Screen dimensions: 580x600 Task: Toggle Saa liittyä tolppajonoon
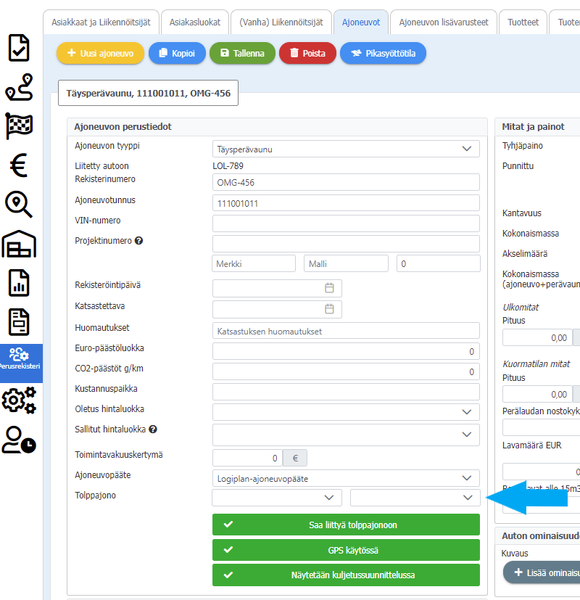[346, 525]
